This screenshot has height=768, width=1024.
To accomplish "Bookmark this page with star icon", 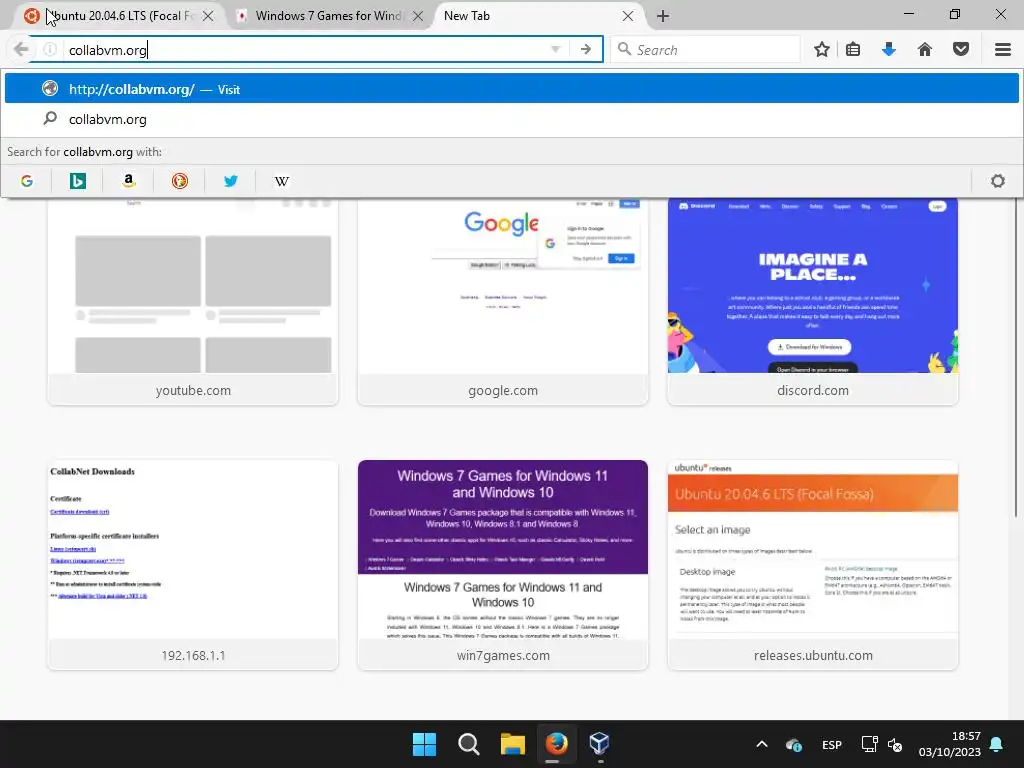I will pos(822,49).
